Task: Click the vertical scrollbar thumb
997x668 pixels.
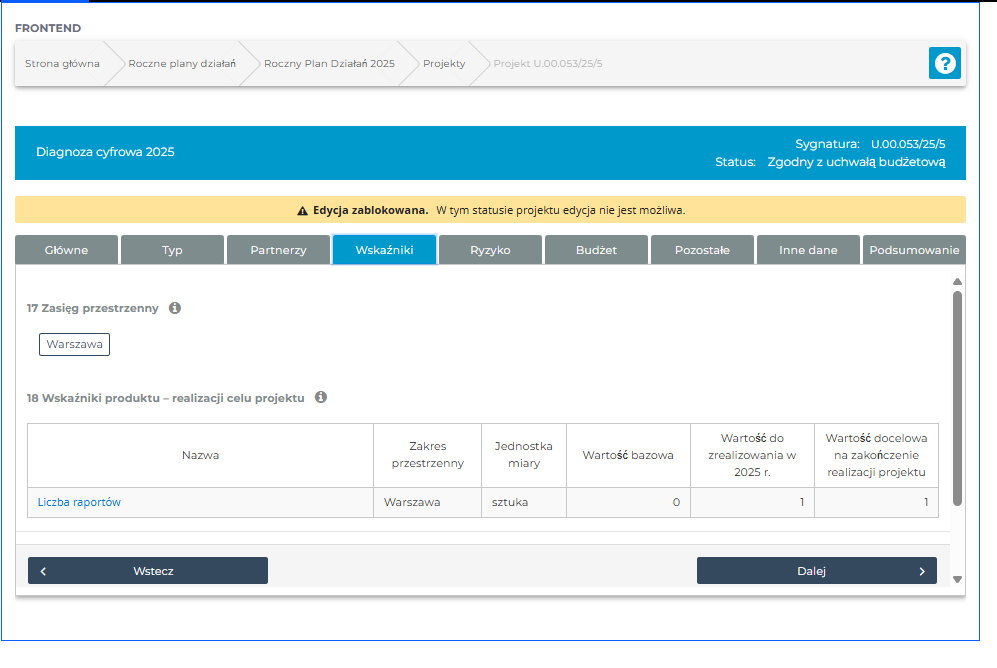Action: pyautogui.click(x=957, y=398)
